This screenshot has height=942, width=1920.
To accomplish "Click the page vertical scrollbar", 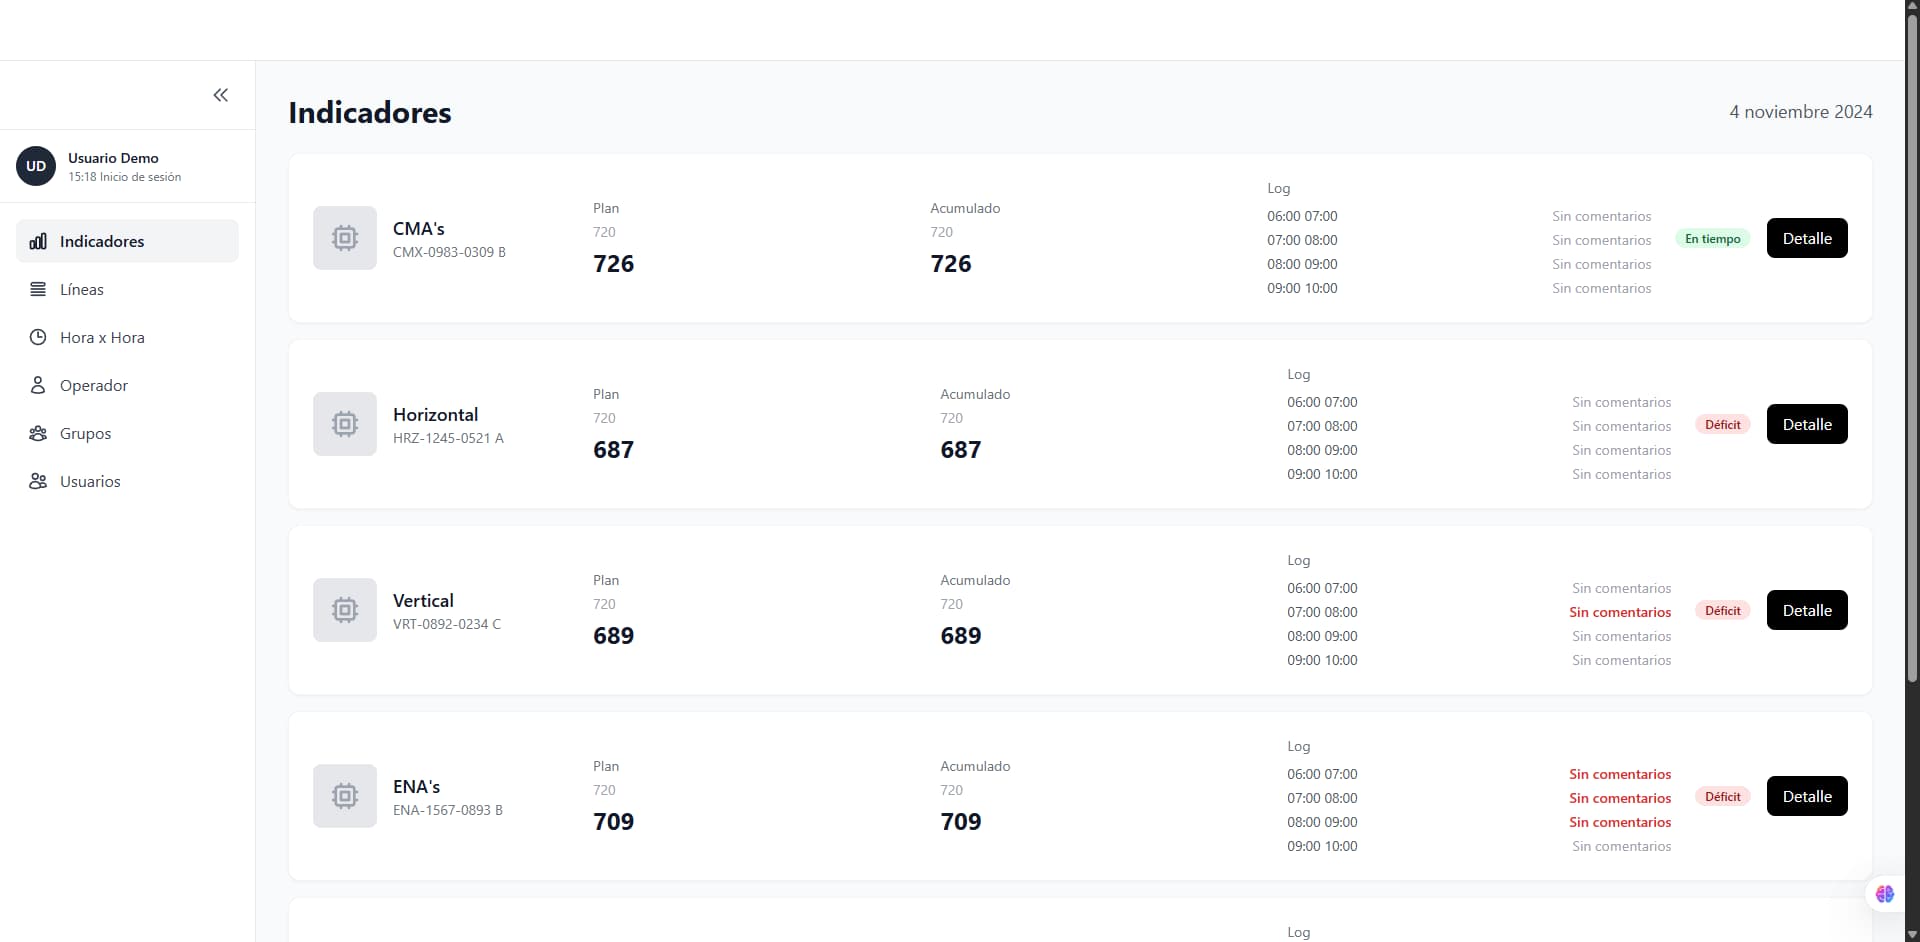I will click(1912, 350).
